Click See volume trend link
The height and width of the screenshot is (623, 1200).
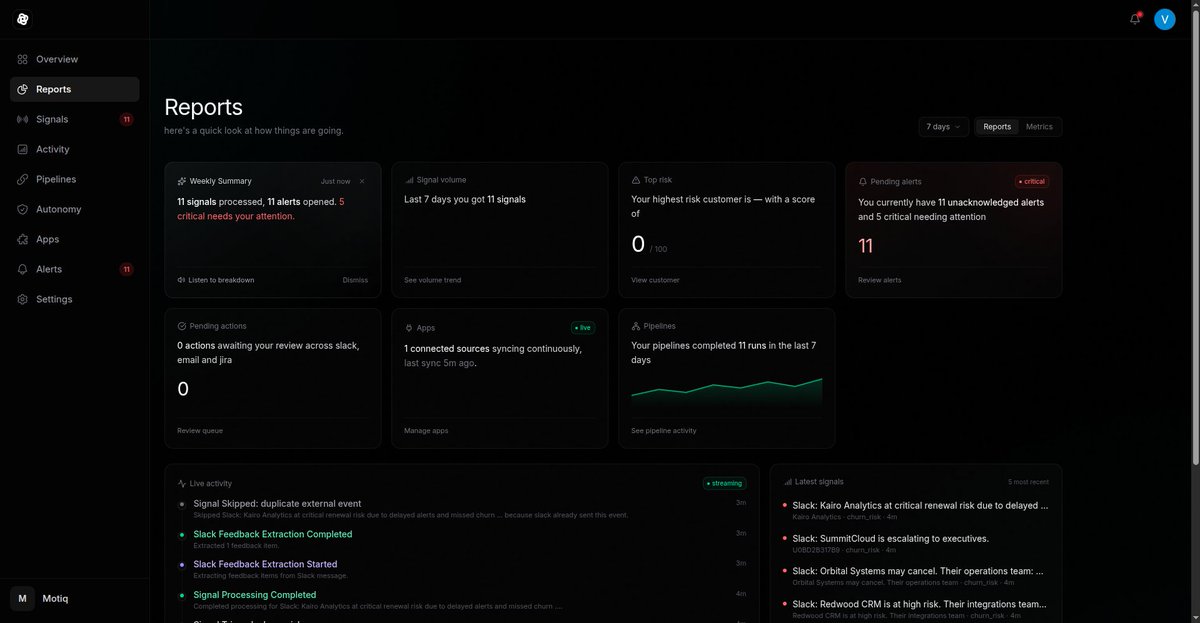tap(432, 280)
